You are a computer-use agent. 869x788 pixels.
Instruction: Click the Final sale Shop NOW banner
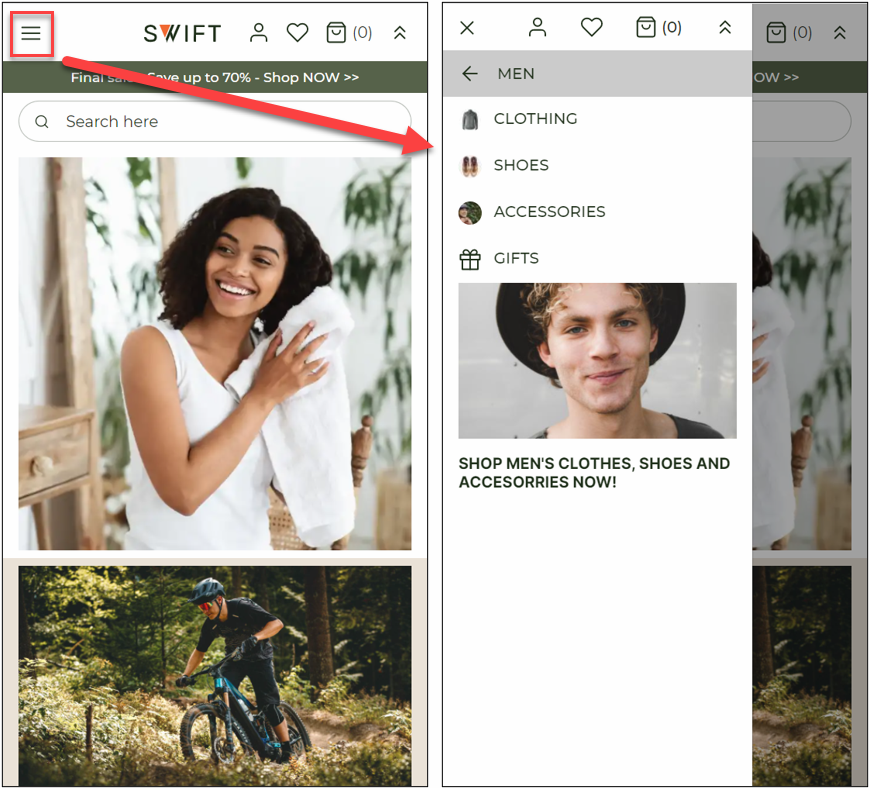point(215,77)
